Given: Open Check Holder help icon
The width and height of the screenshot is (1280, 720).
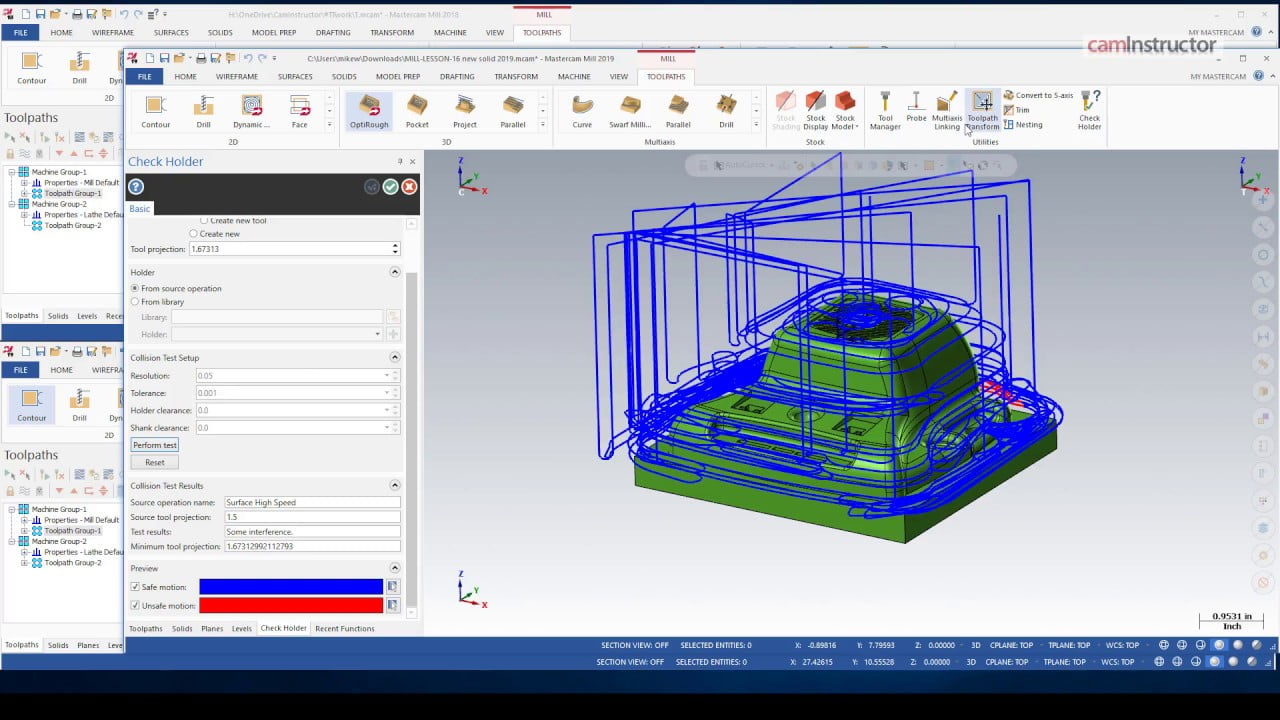Looking at the screenshot, I should [x=136, y=187].
